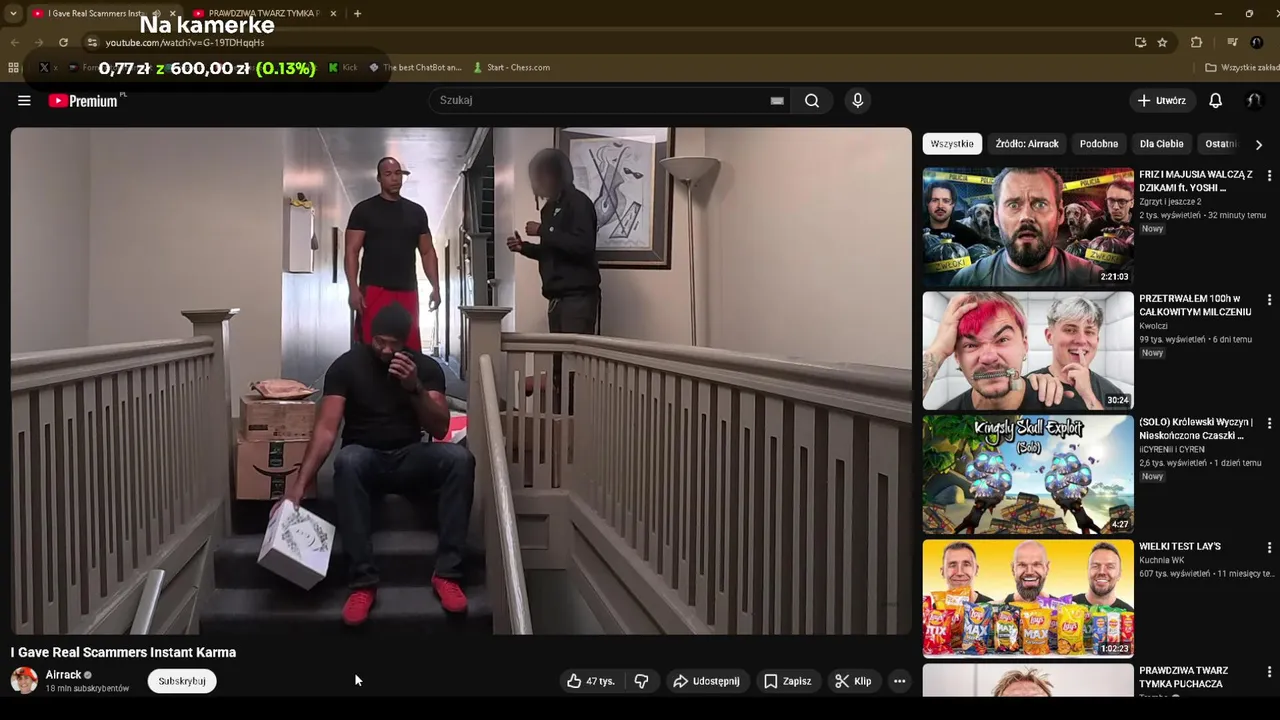Save video with Zapisz button

788,681
